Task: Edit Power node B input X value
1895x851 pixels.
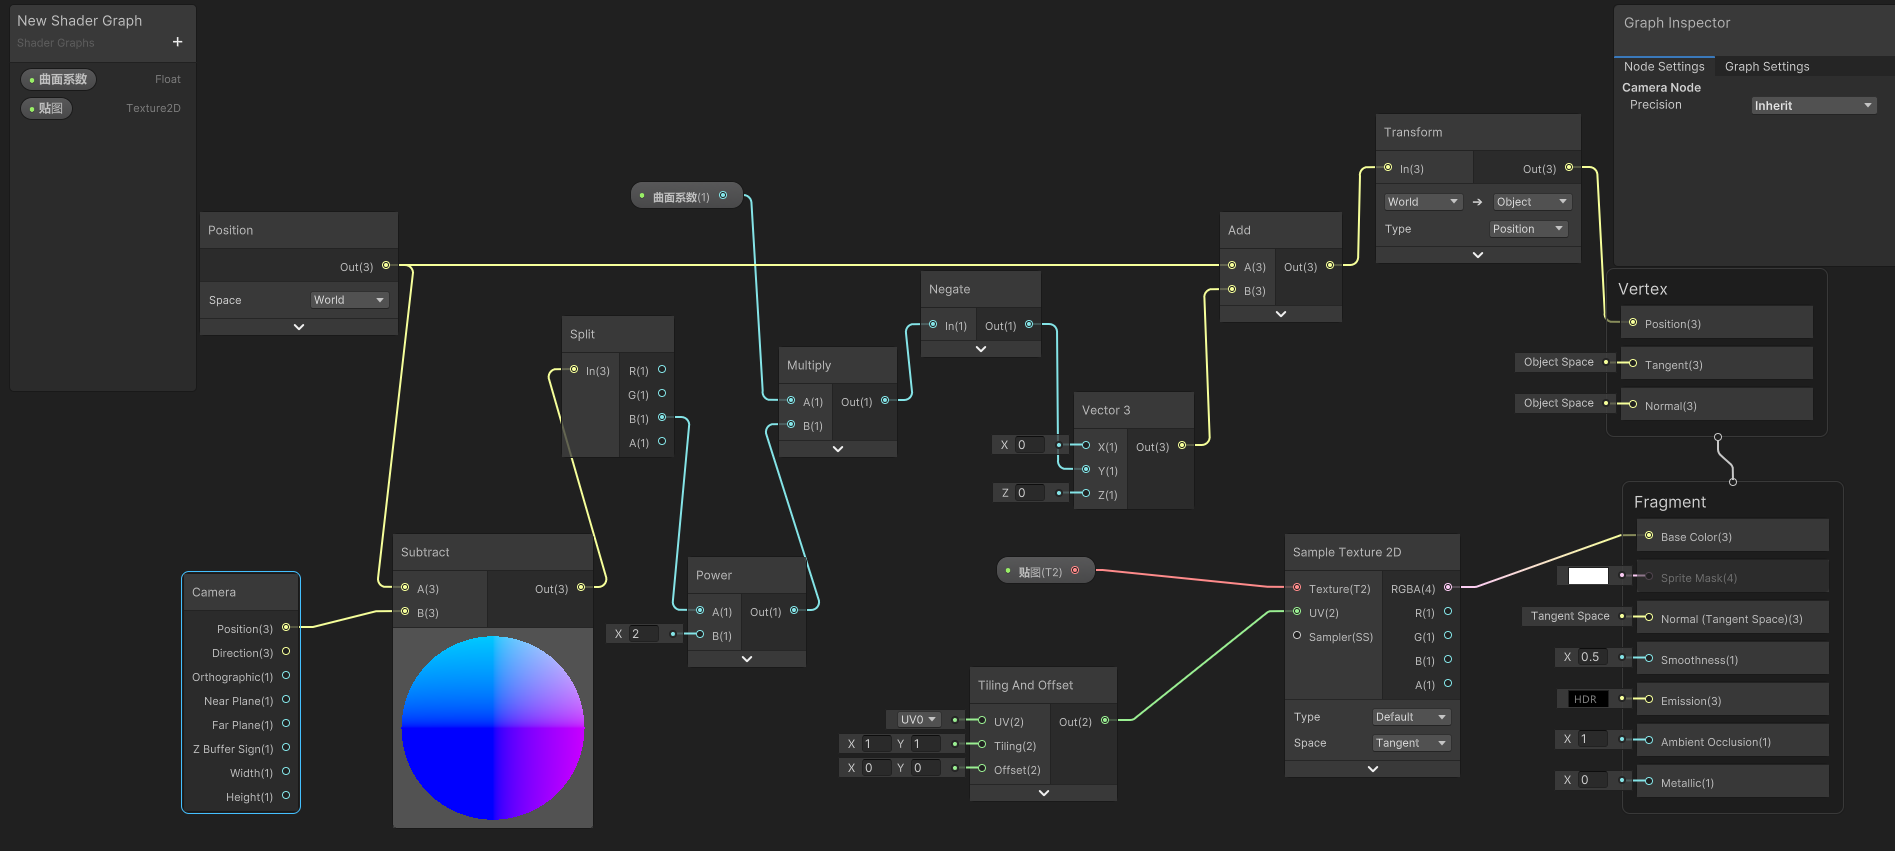Action: click(642, 634)
